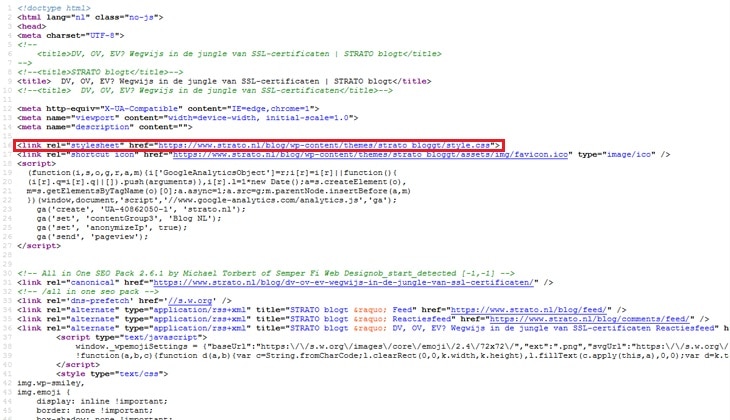Click the script type text/javascript tag
The height and width of the screenshot is (420, 730).
coord(132,337)
